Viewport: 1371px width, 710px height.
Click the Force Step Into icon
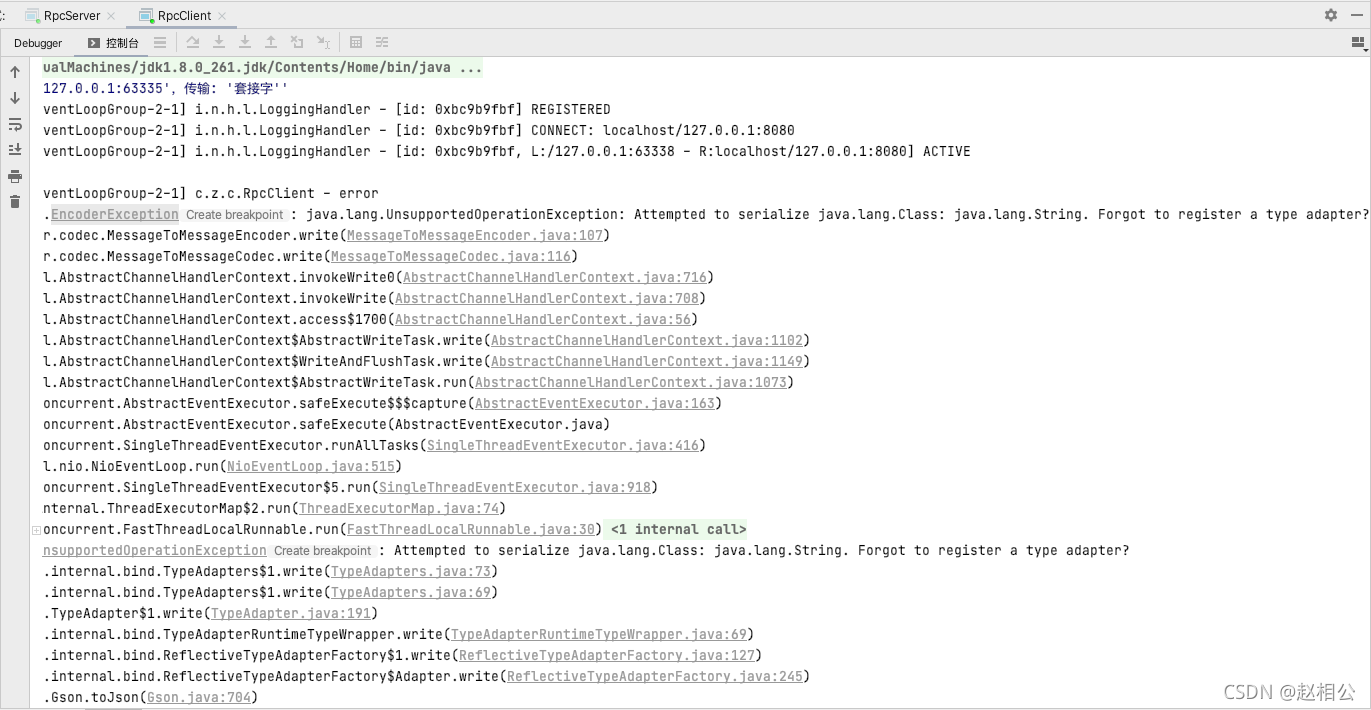pos(245,42)
